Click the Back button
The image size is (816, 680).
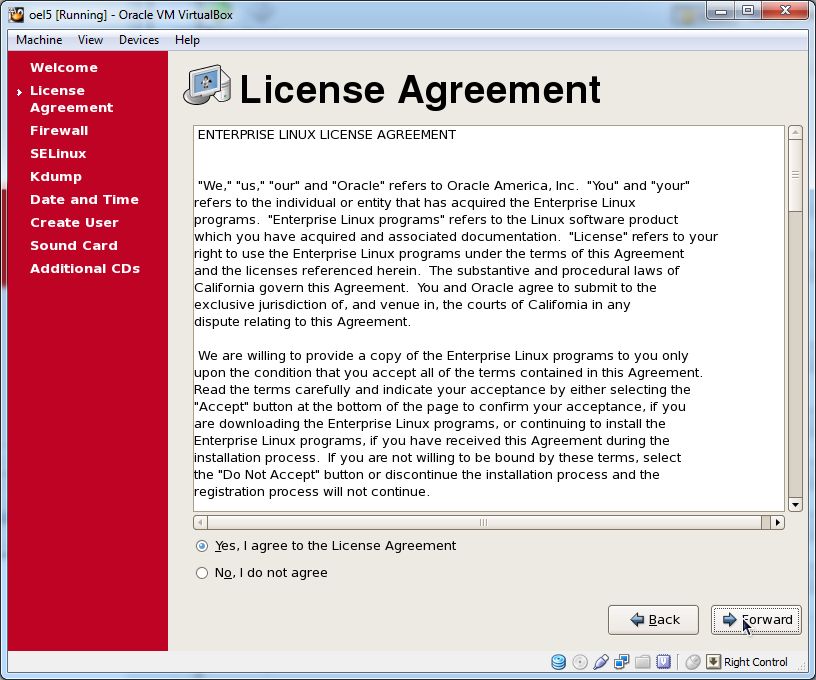click(653, 620)
